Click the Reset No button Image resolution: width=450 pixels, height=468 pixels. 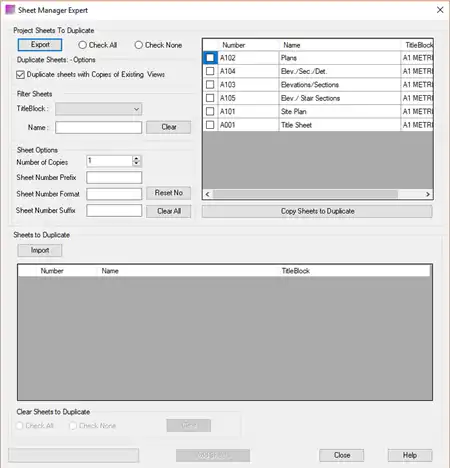[169, 193]
